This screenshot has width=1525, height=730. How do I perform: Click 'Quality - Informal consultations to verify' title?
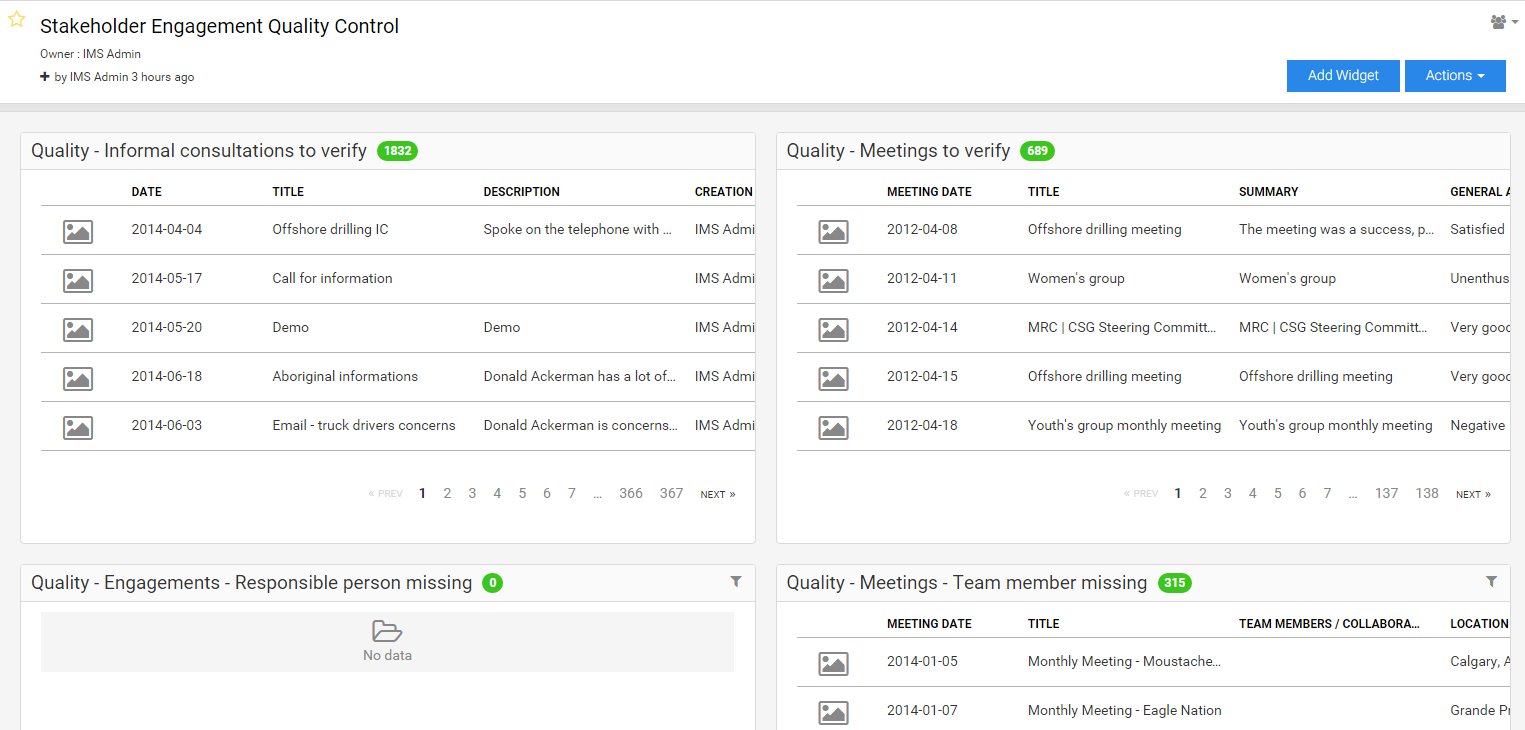[199, 151]
